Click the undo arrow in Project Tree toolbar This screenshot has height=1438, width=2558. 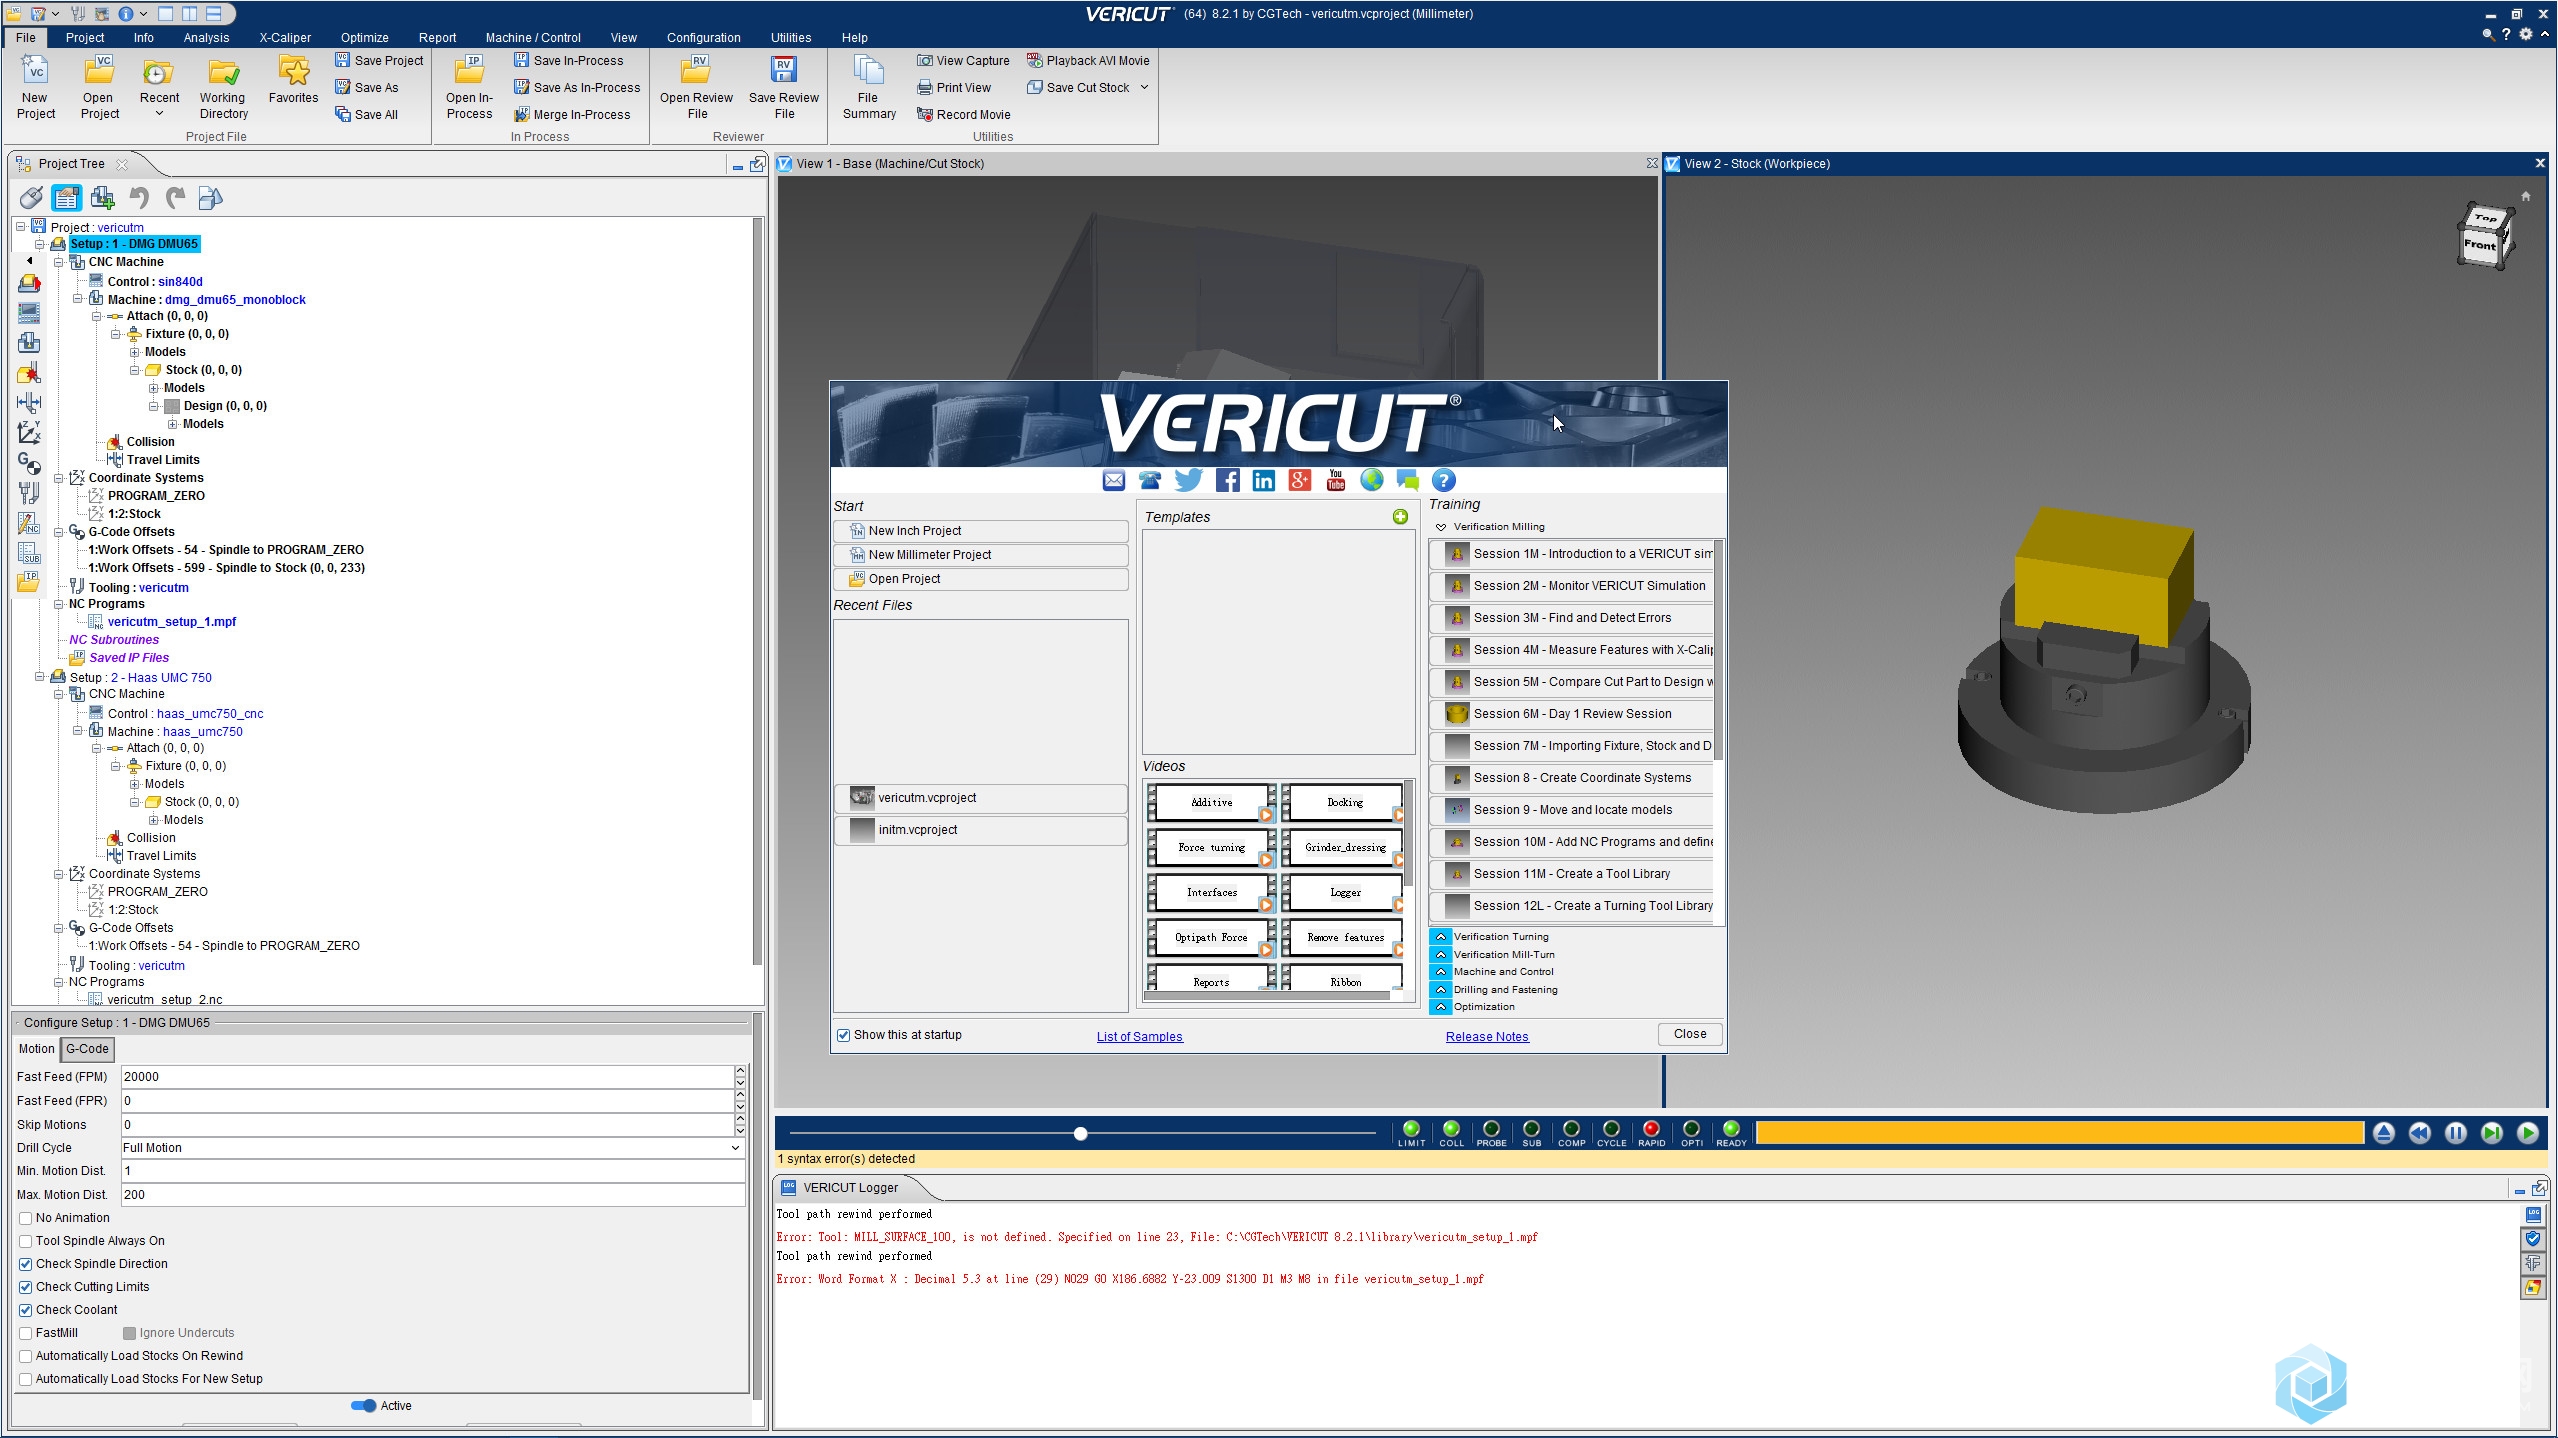click(139, 198)
